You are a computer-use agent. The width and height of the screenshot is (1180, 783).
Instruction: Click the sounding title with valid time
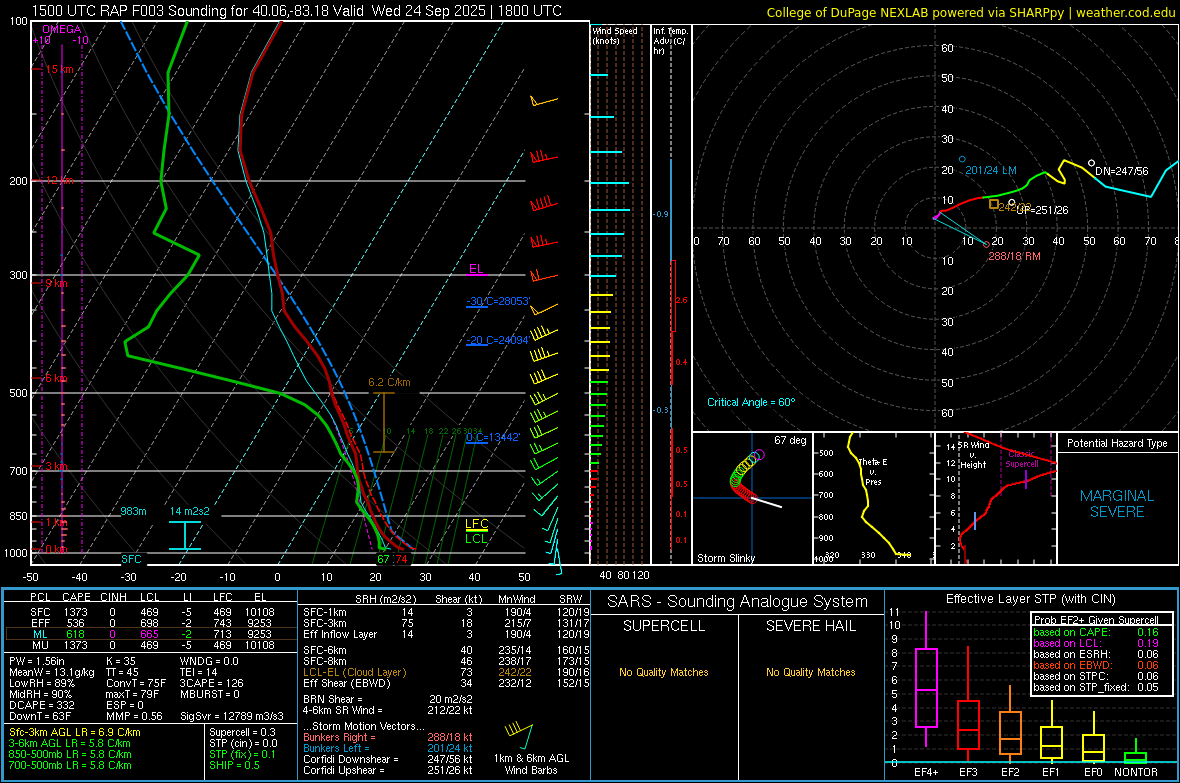297,11
